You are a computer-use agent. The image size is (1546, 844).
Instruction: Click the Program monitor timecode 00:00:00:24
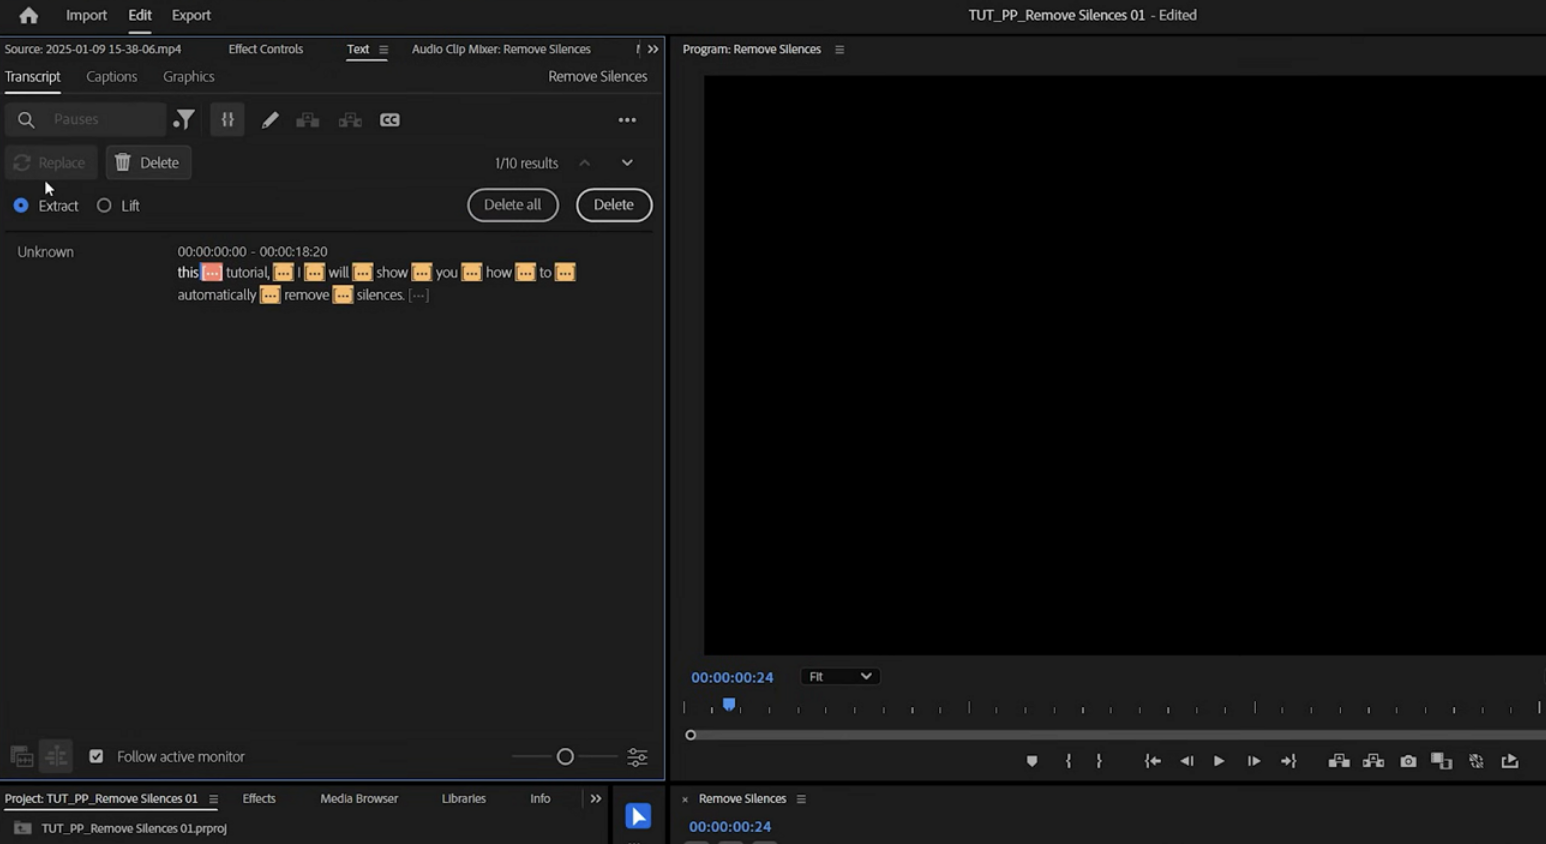pyautogui.click(x=732, y=677)
